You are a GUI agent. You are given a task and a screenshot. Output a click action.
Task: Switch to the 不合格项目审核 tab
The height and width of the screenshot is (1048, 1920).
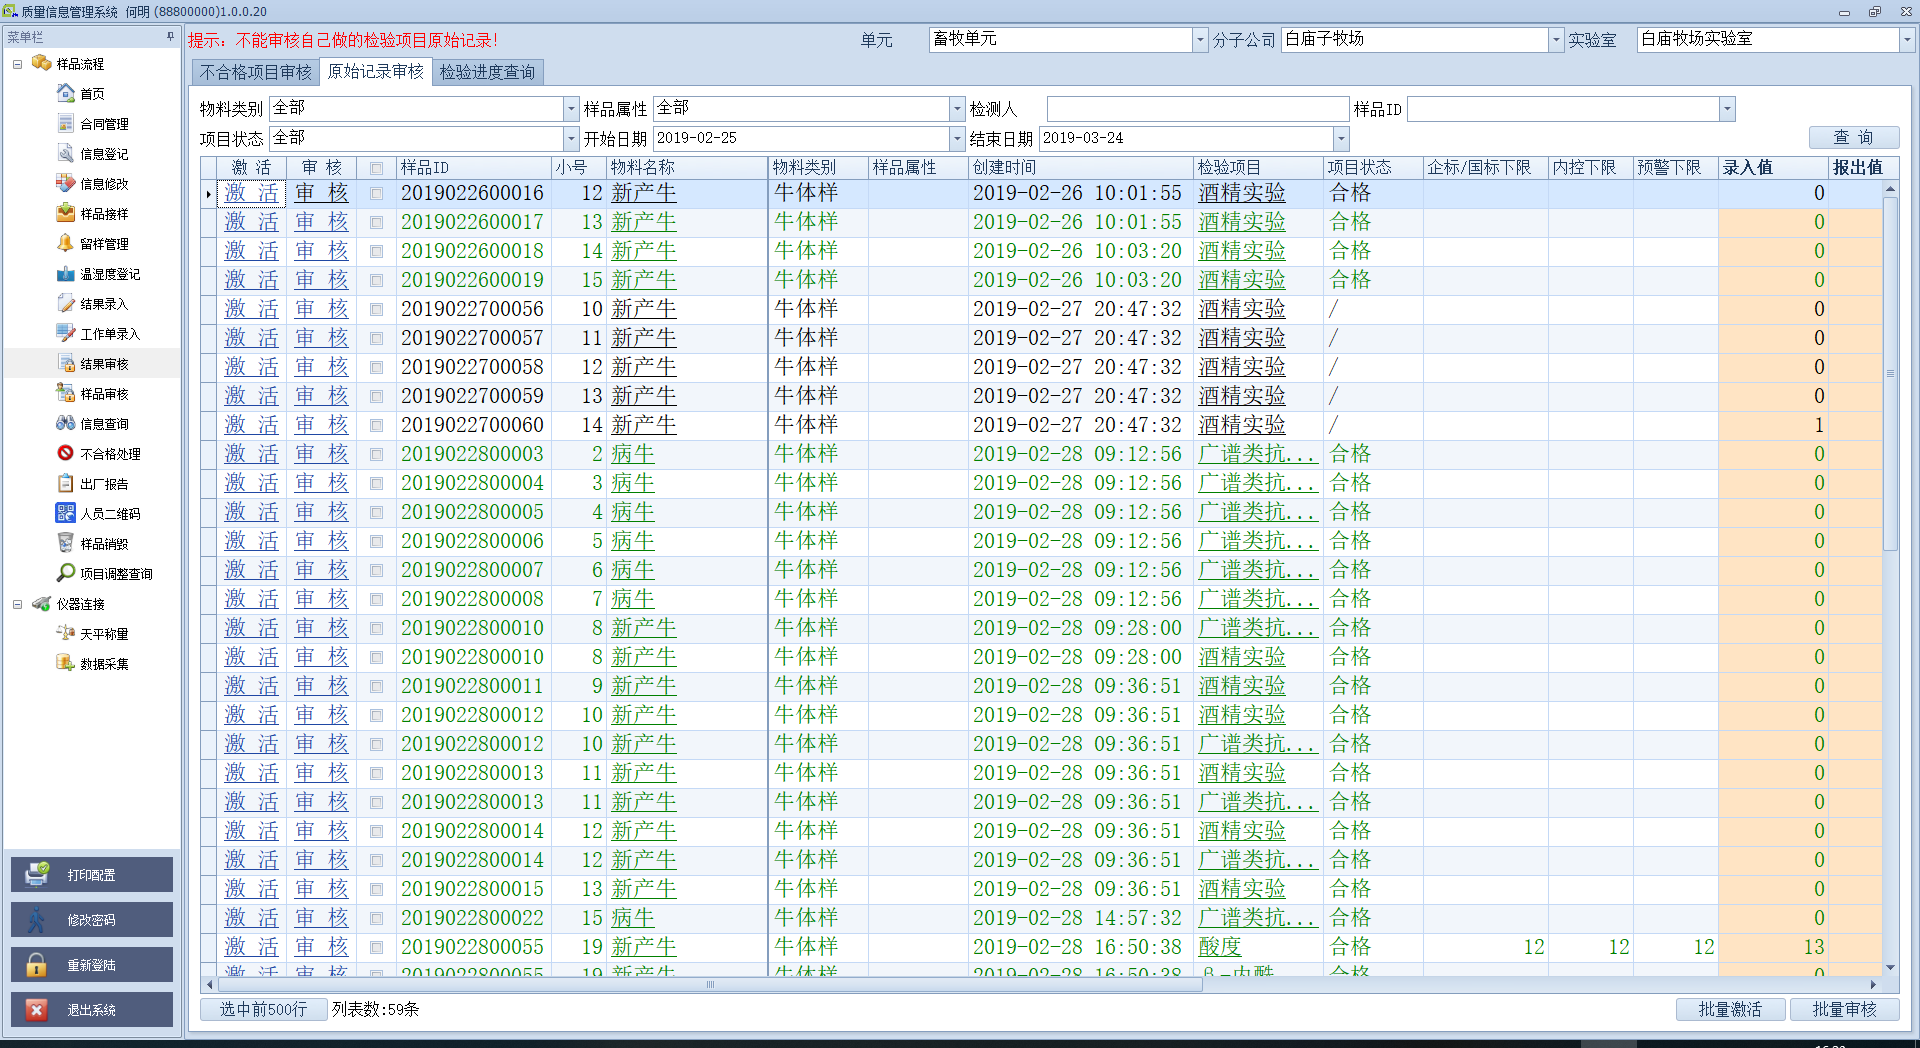[256, 72]
